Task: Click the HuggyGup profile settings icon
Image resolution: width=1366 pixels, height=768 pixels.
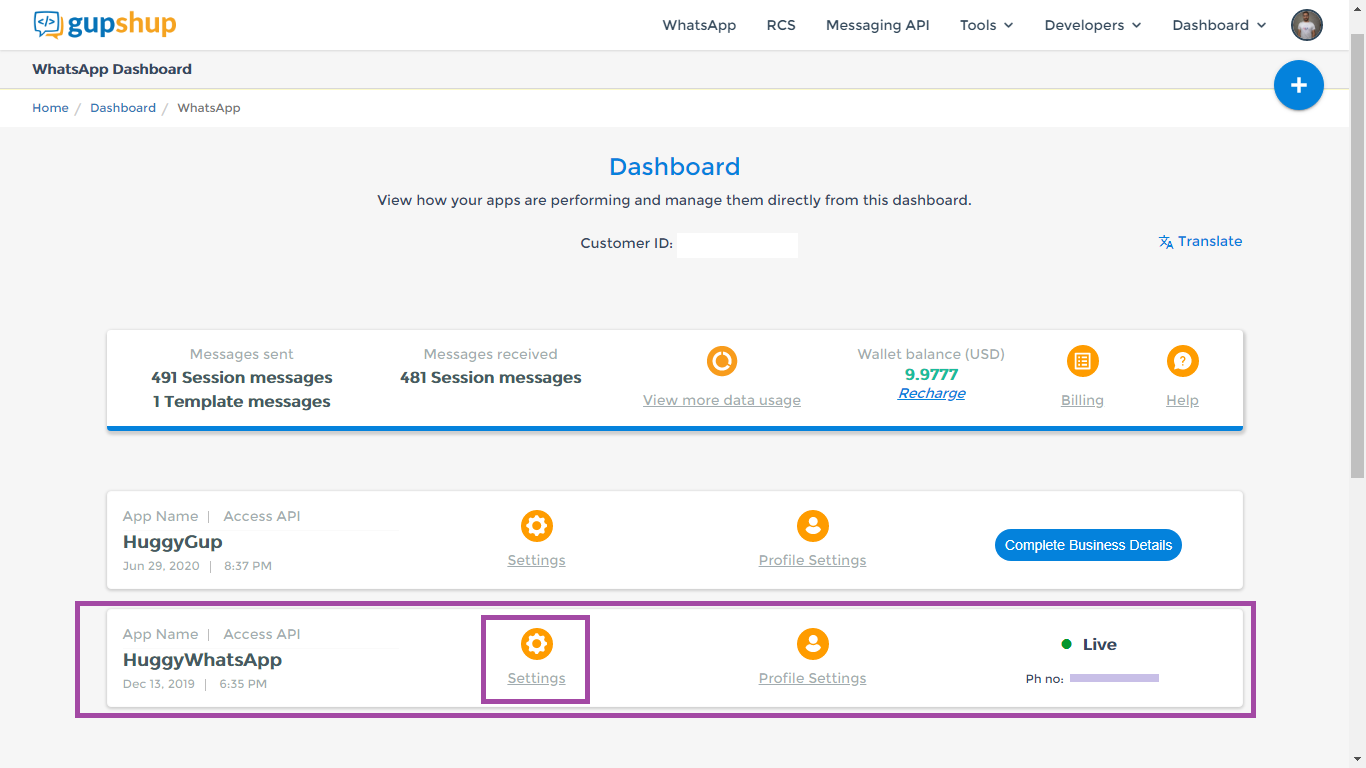Action: click(813, 526)
